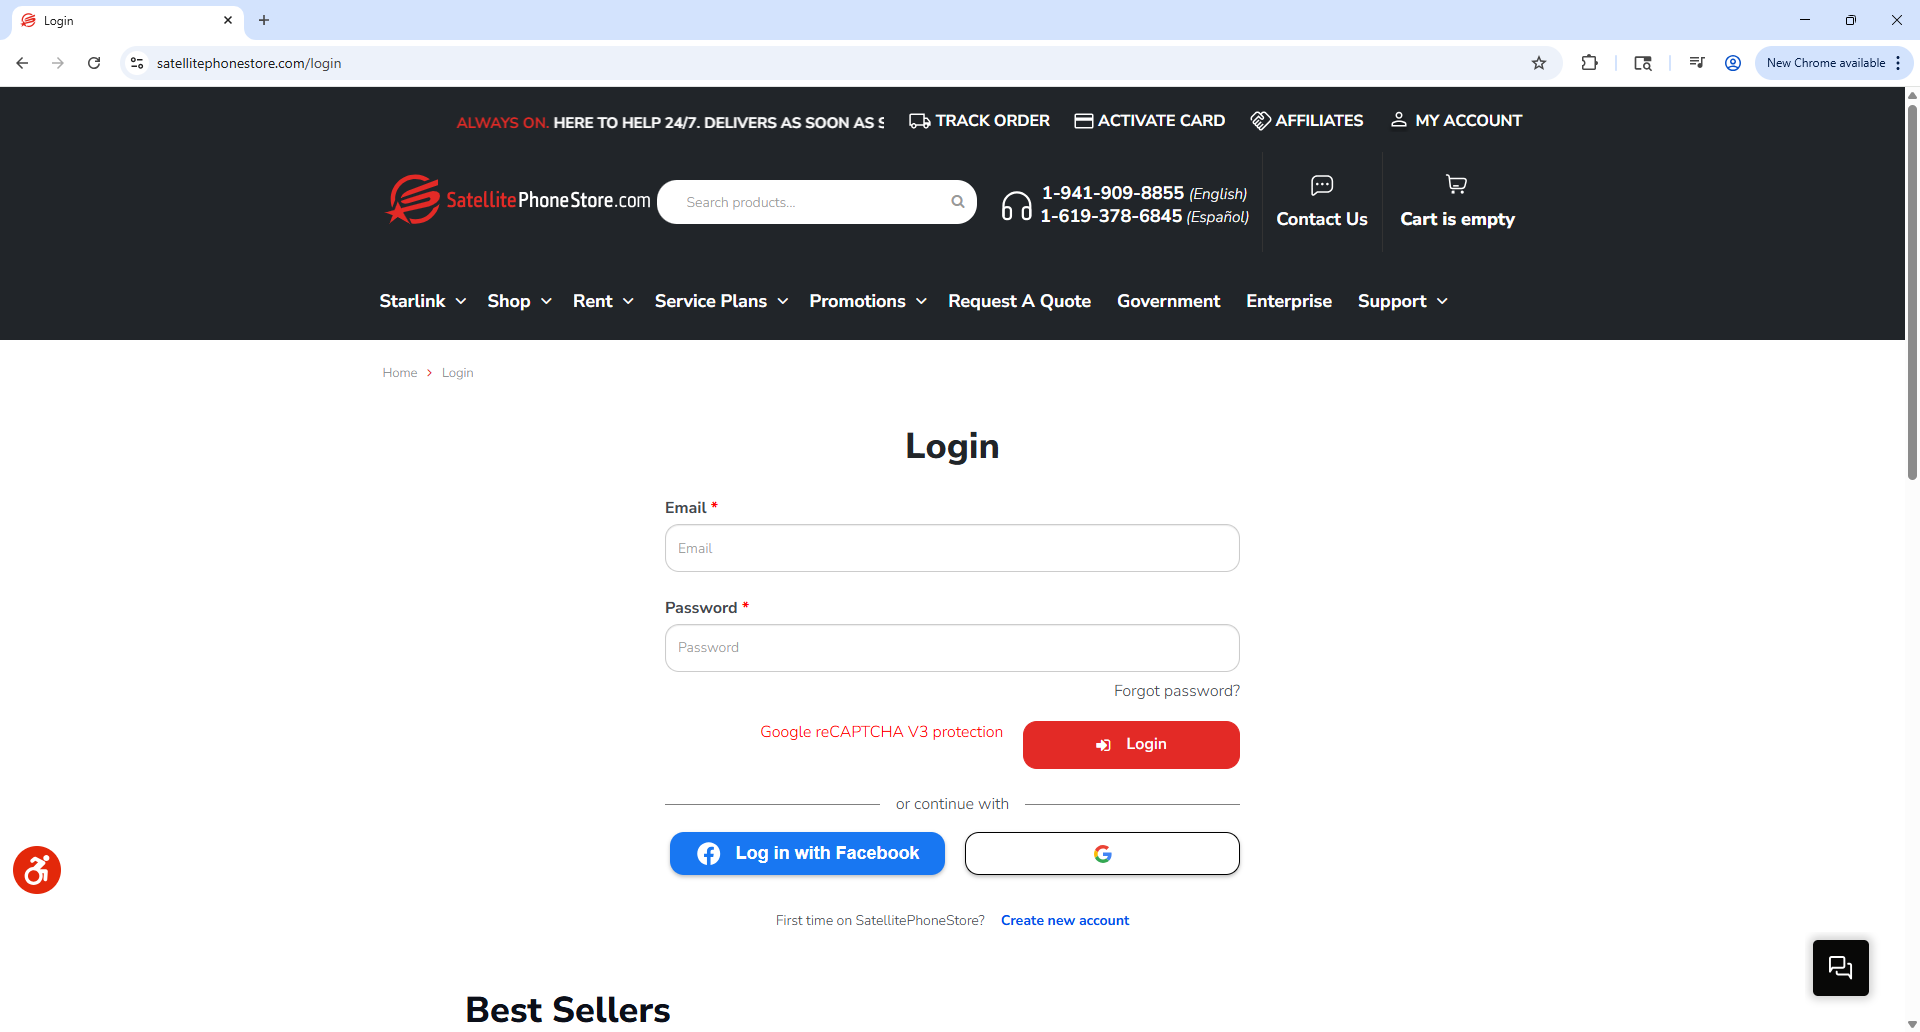Open the live chat widget button
This screenshot has height=1032, width=1920.
click(1840, 967)
